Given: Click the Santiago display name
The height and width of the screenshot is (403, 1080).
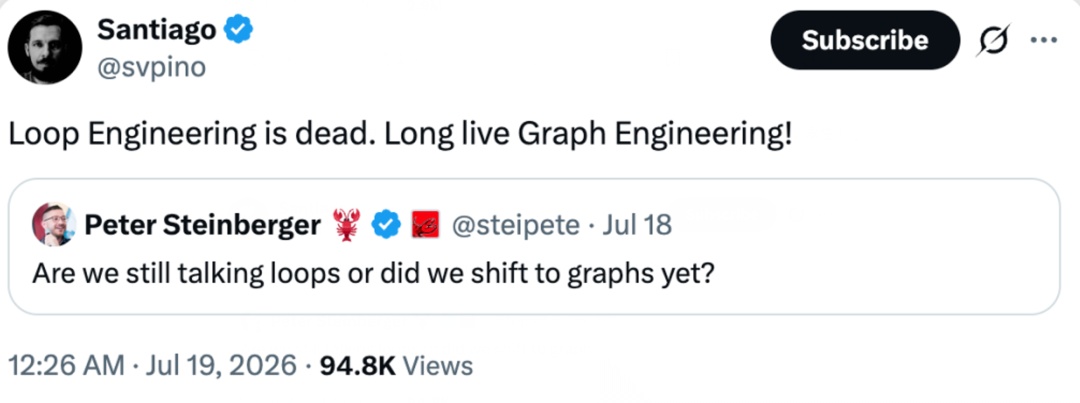Looking at the screenshot, I should click(x=157, y=30).
